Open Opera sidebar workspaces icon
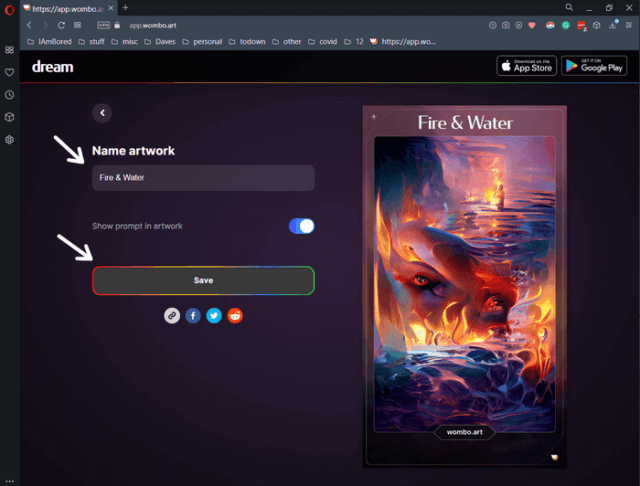This screenshot has height=486, width=640. pyautogui.click(x=9, y=50)
